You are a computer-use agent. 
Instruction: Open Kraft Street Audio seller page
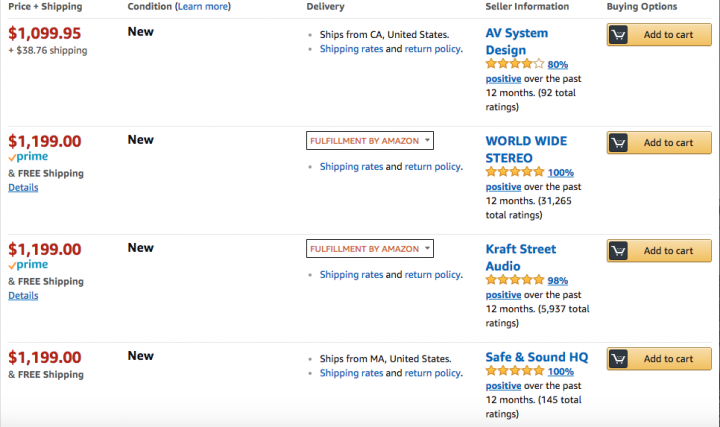(521, 257)
